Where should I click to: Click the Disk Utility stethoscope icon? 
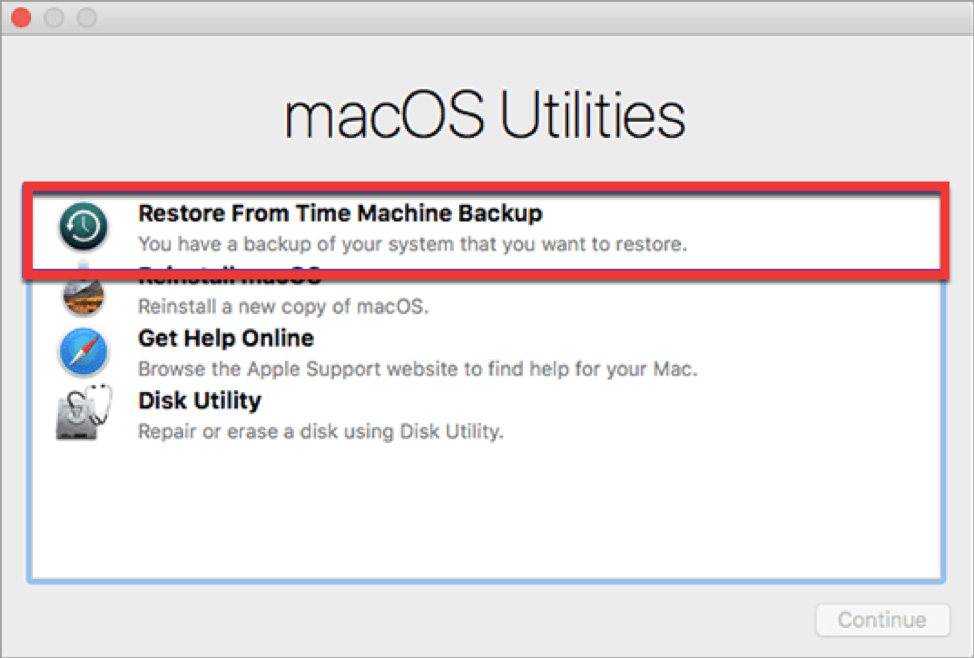84,414
